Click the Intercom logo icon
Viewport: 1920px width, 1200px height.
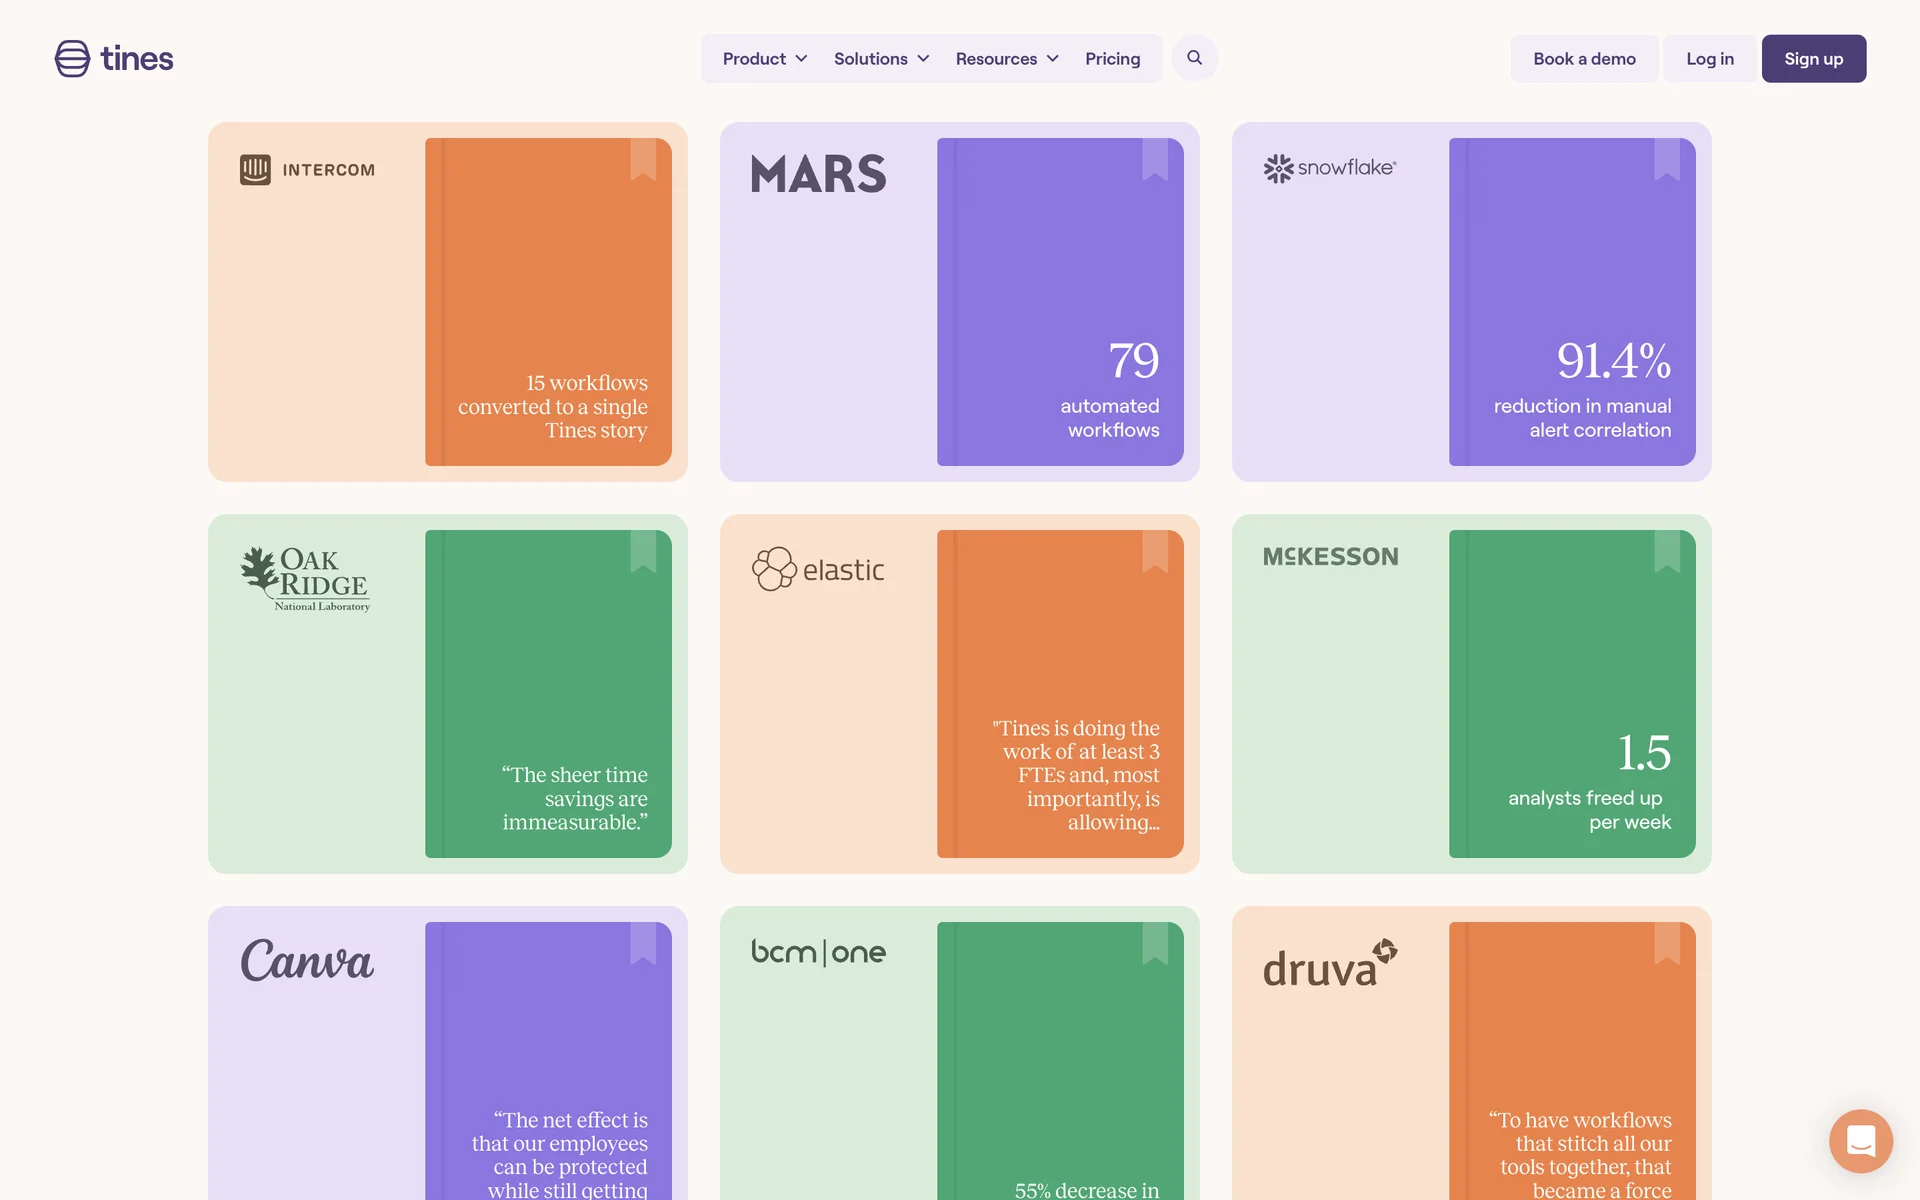point(255,170)
